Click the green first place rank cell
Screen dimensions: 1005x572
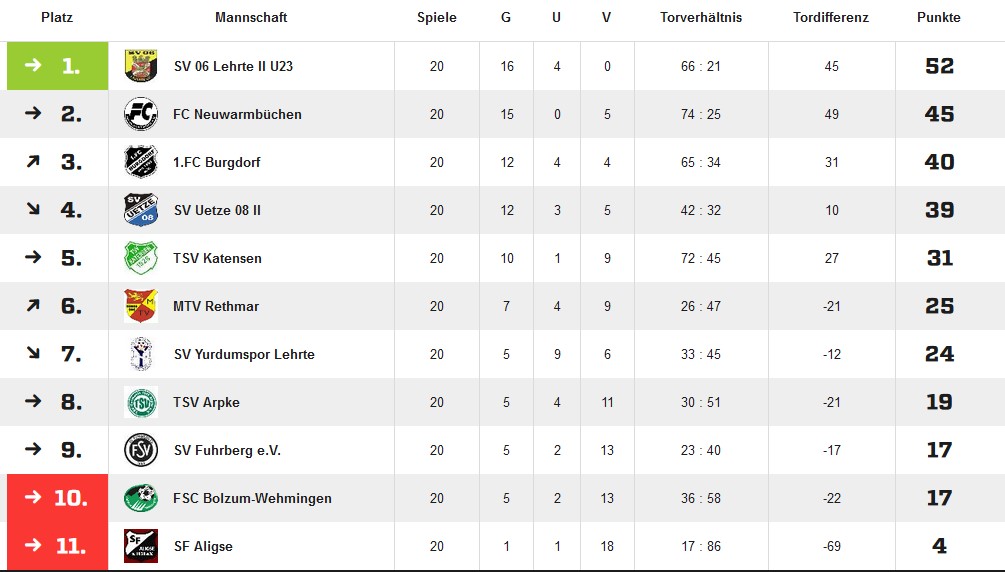tap(58, 66)
